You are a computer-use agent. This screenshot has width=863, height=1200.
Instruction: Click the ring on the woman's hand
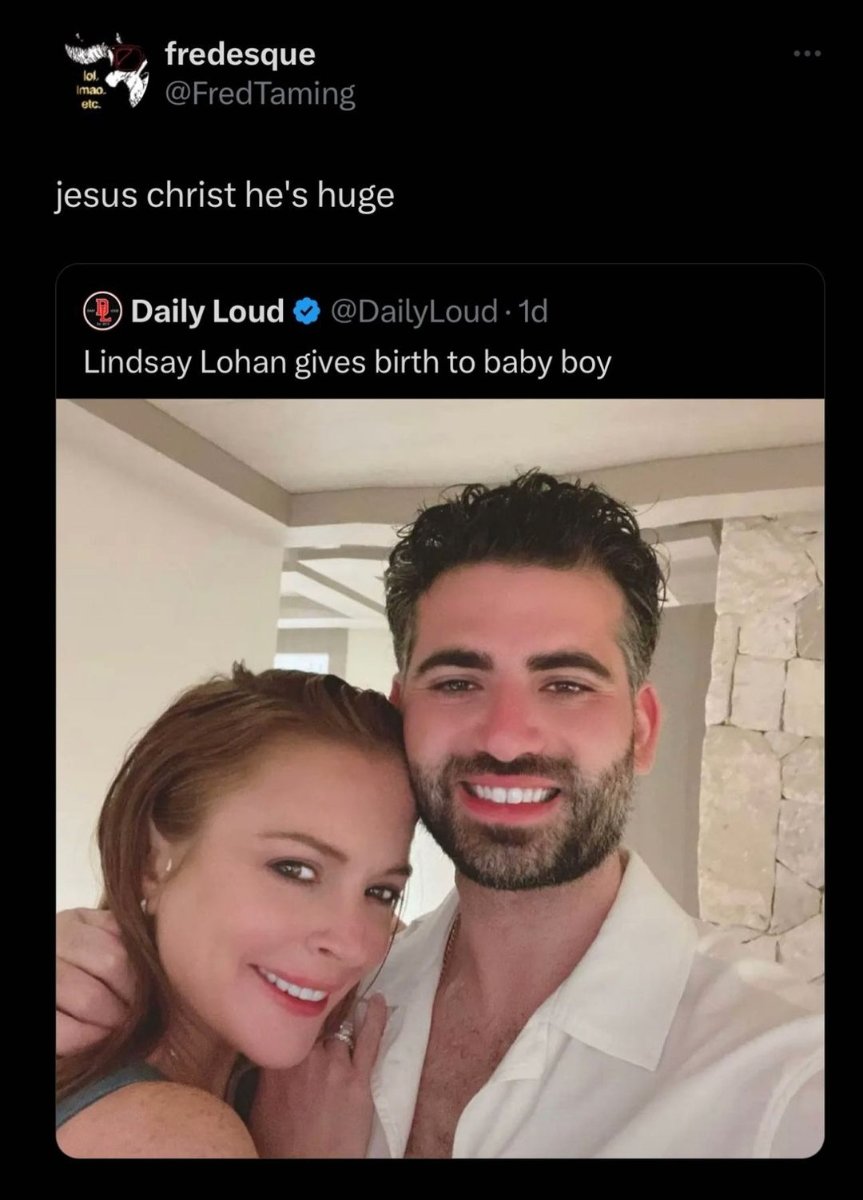pos(343,1035)
